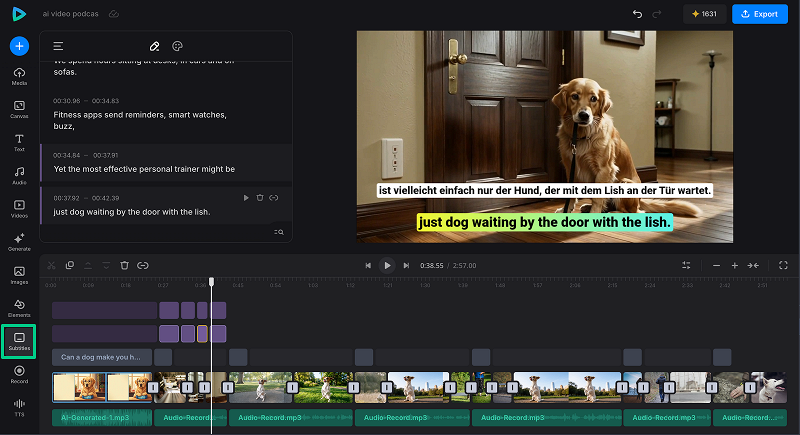
Task: Fit timeline to screen width
Action: pyautogui.click(x=753, y=265)
